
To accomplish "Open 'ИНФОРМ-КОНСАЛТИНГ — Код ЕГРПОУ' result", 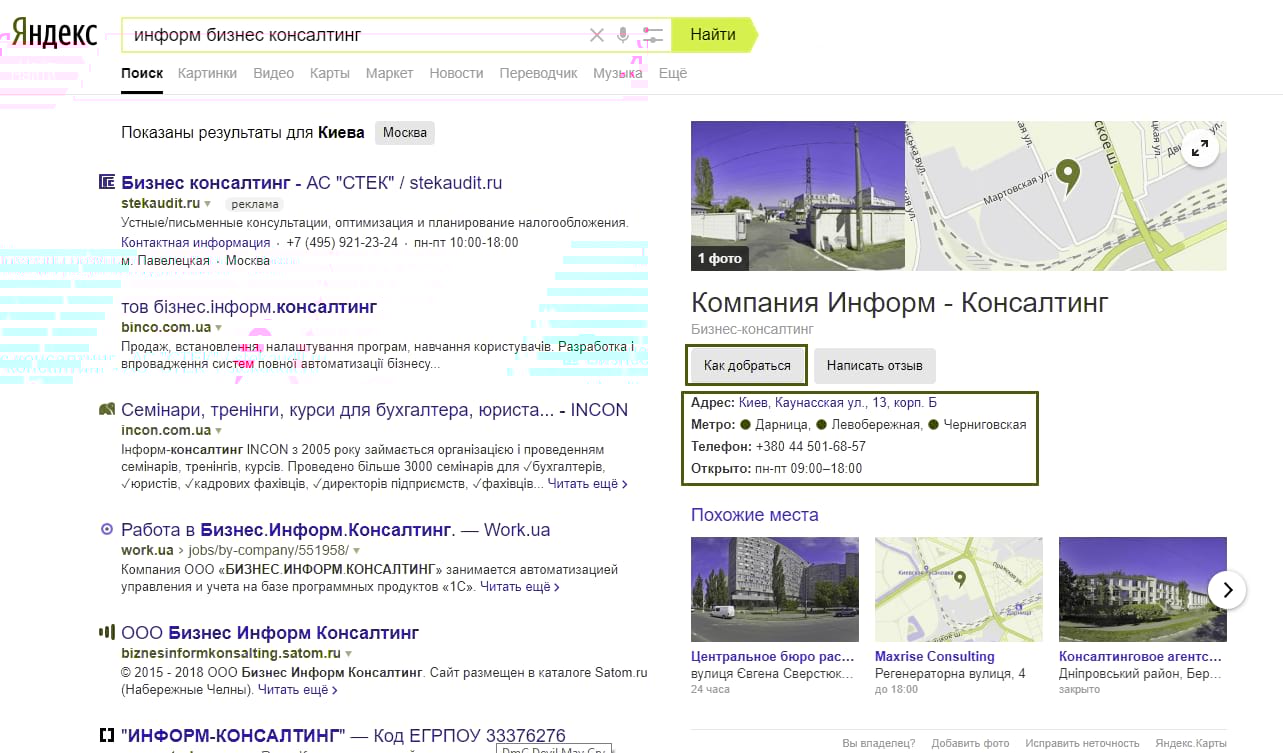I will coord(343,736).
